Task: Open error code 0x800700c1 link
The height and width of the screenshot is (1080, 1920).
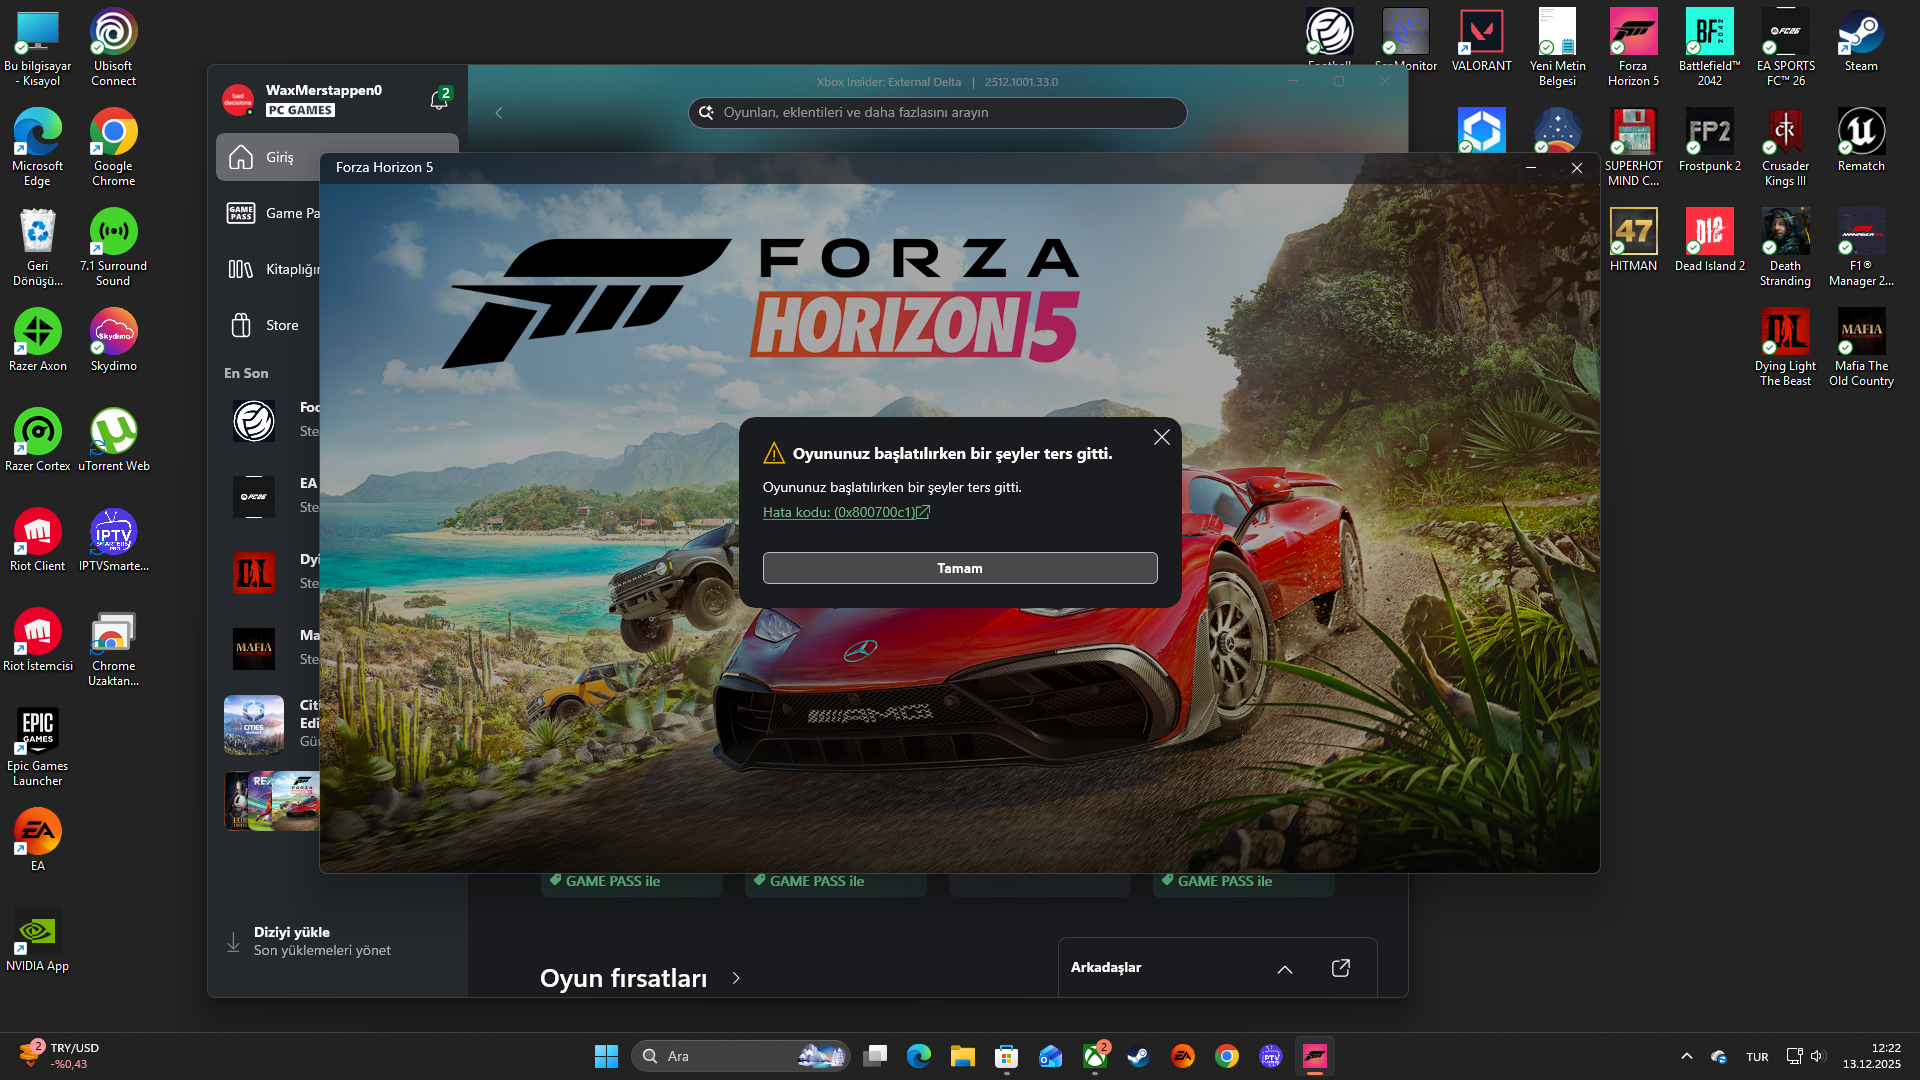Action: pos(846,512)
